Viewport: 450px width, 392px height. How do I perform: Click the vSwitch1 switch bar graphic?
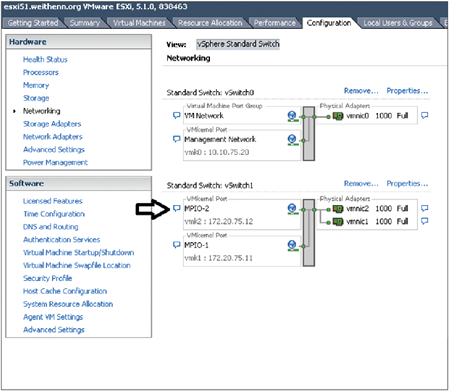(309, 233)
